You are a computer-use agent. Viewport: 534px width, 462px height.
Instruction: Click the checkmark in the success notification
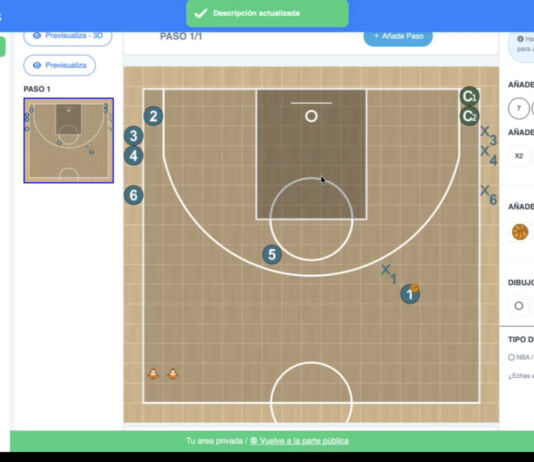tap(200, 13)
